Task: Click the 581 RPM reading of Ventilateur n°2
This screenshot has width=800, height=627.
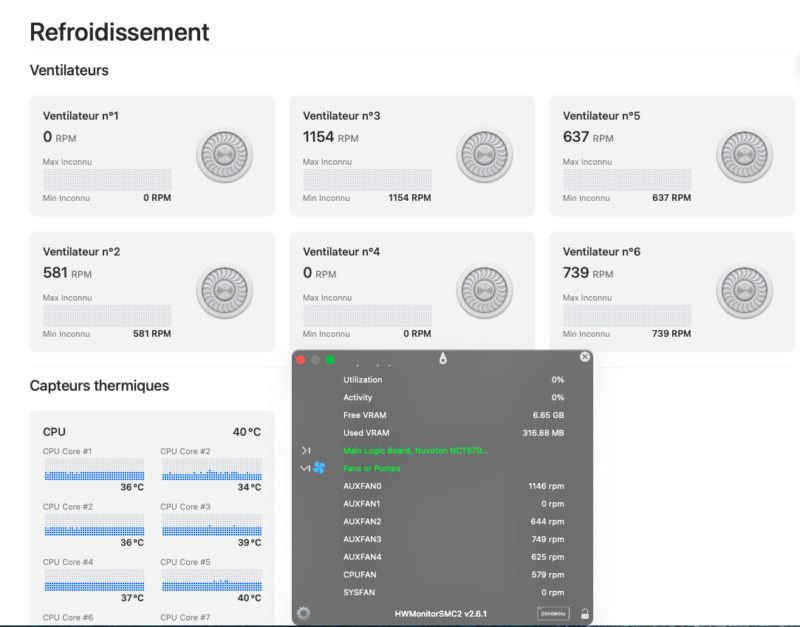Action: tap(67, 273)
